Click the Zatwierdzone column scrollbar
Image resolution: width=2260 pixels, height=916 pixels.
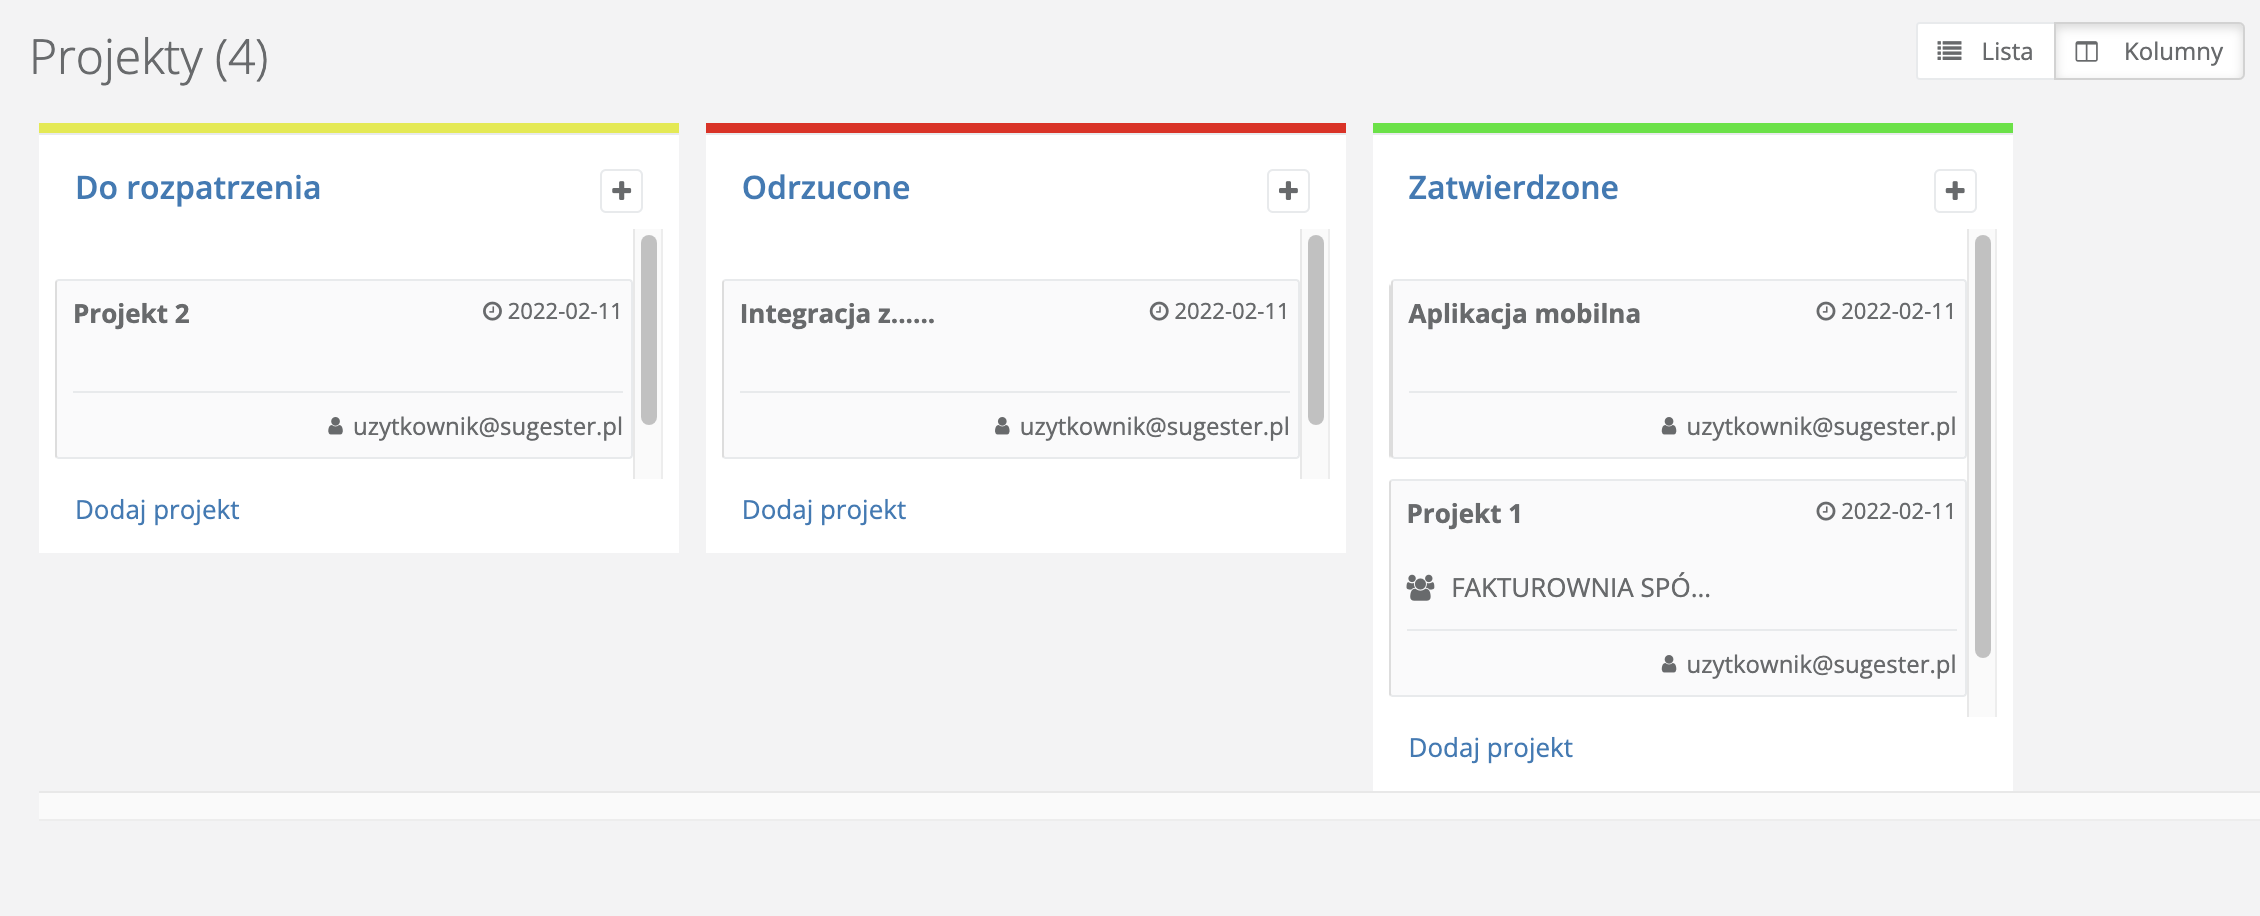pyautogui.click(x=1982, y=447)
